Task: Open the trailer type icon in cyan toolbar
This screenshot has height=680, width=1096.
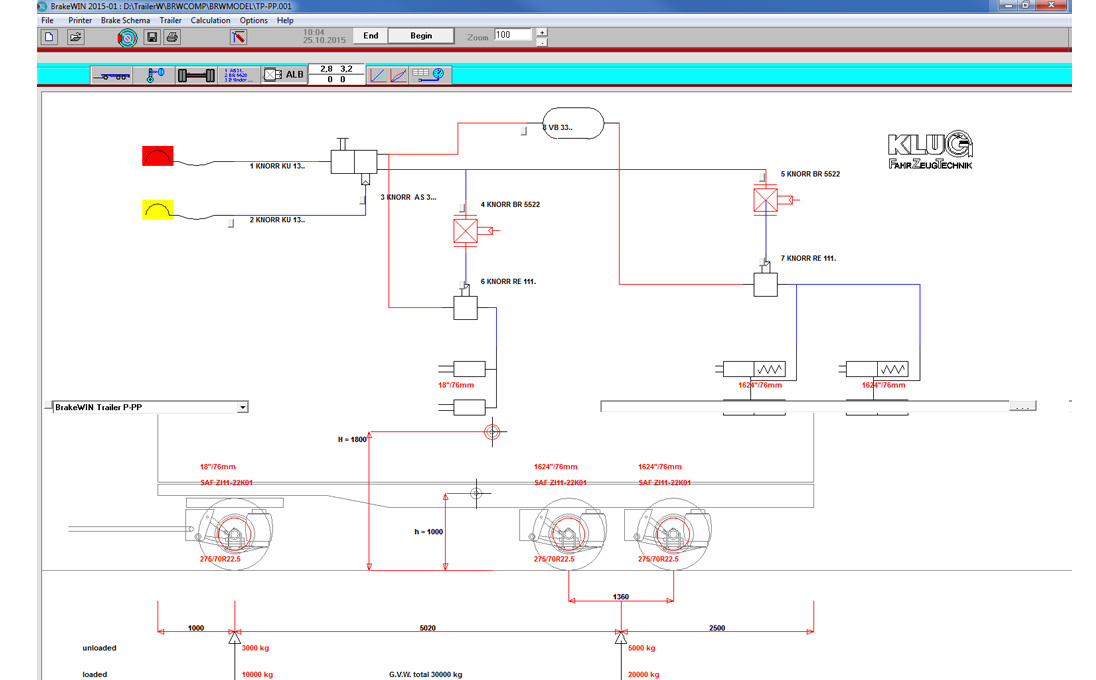Action: point(112,75)
